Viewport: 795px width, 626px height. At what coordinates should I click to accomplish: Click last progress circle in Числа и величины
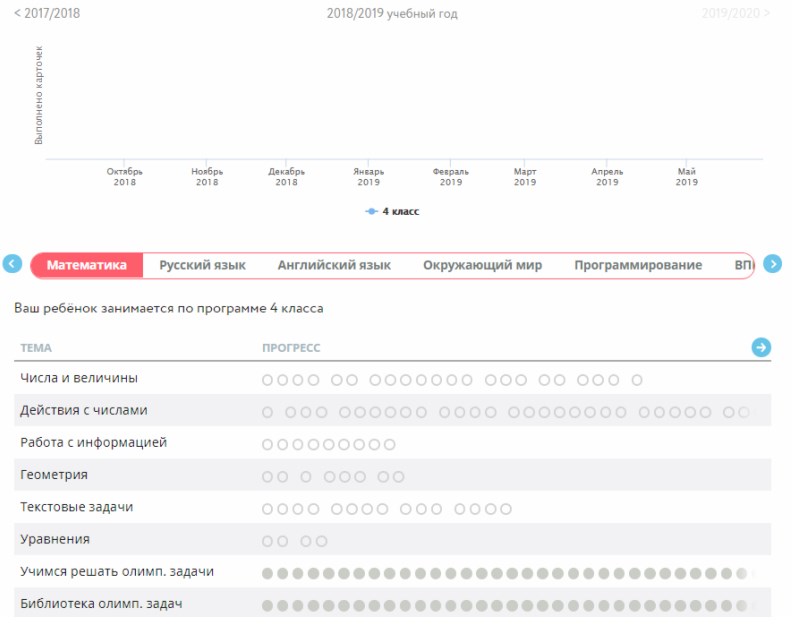pyautogui.click(x=637, y=380)
